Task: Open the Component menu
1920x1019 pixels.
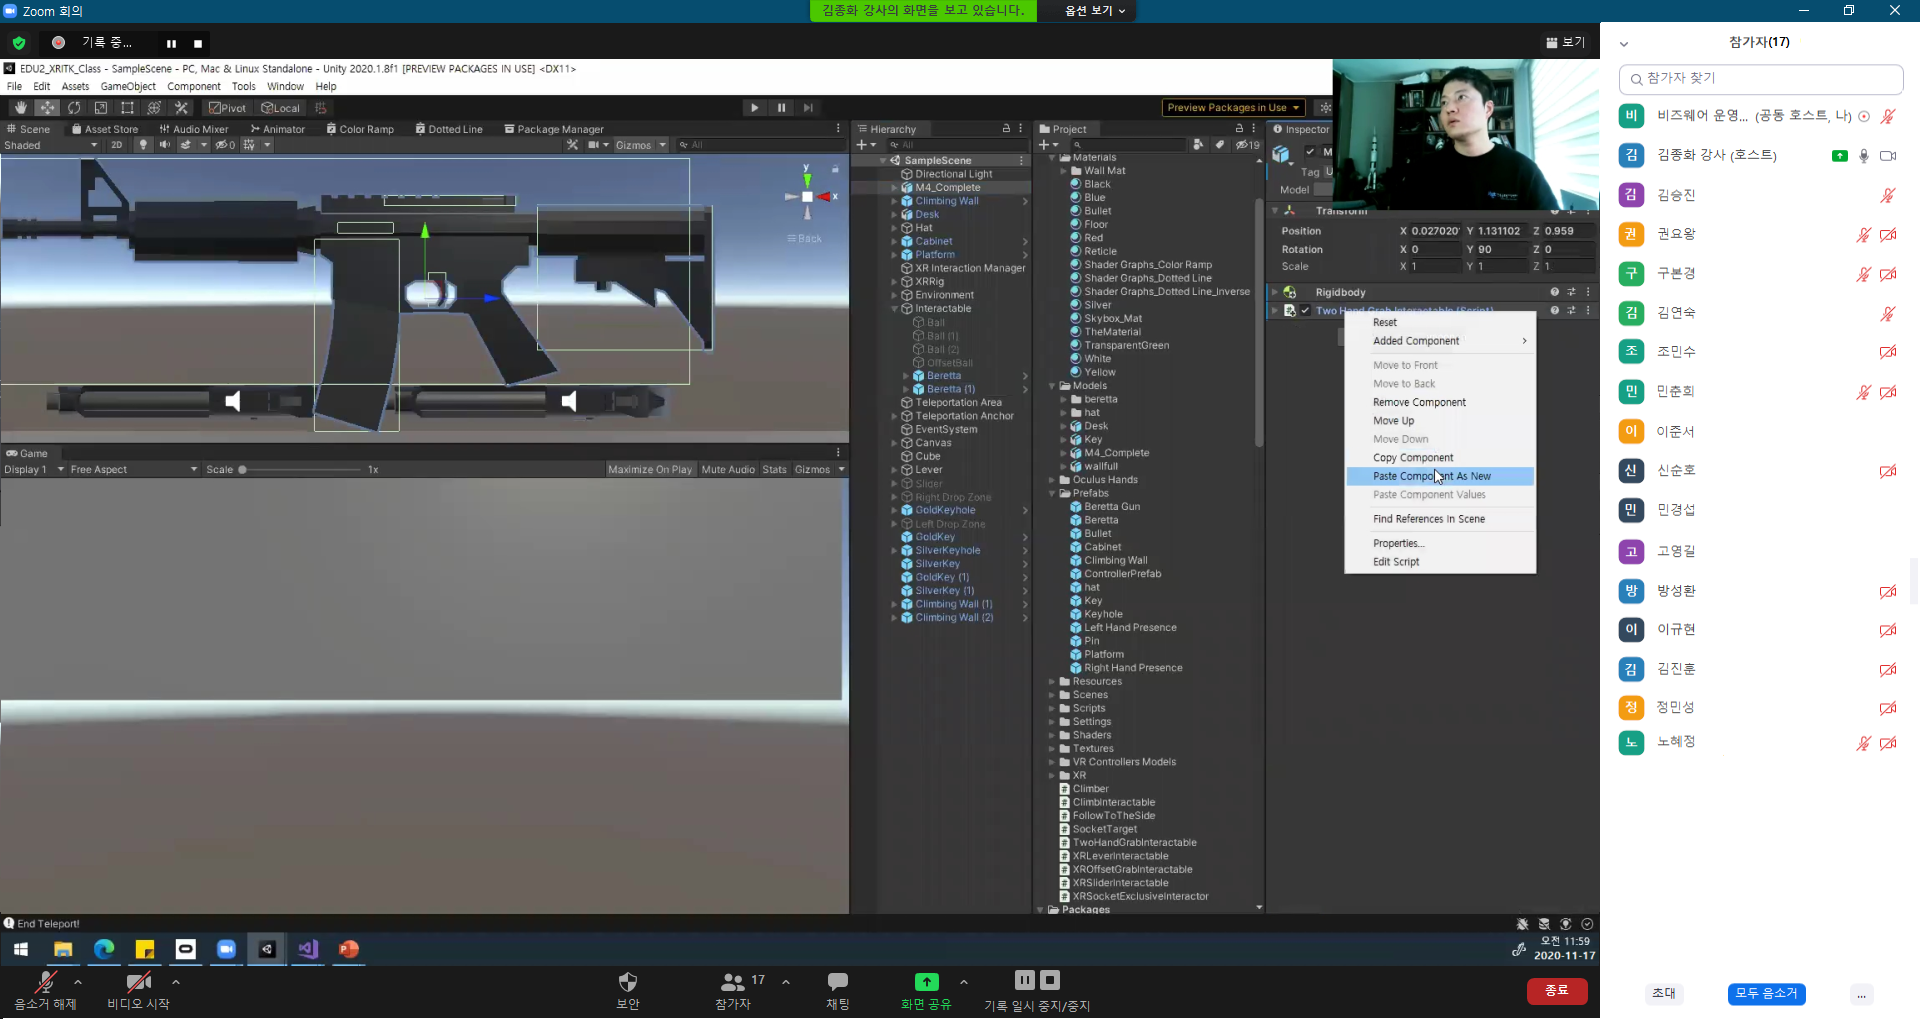Action: pos(194,86)
